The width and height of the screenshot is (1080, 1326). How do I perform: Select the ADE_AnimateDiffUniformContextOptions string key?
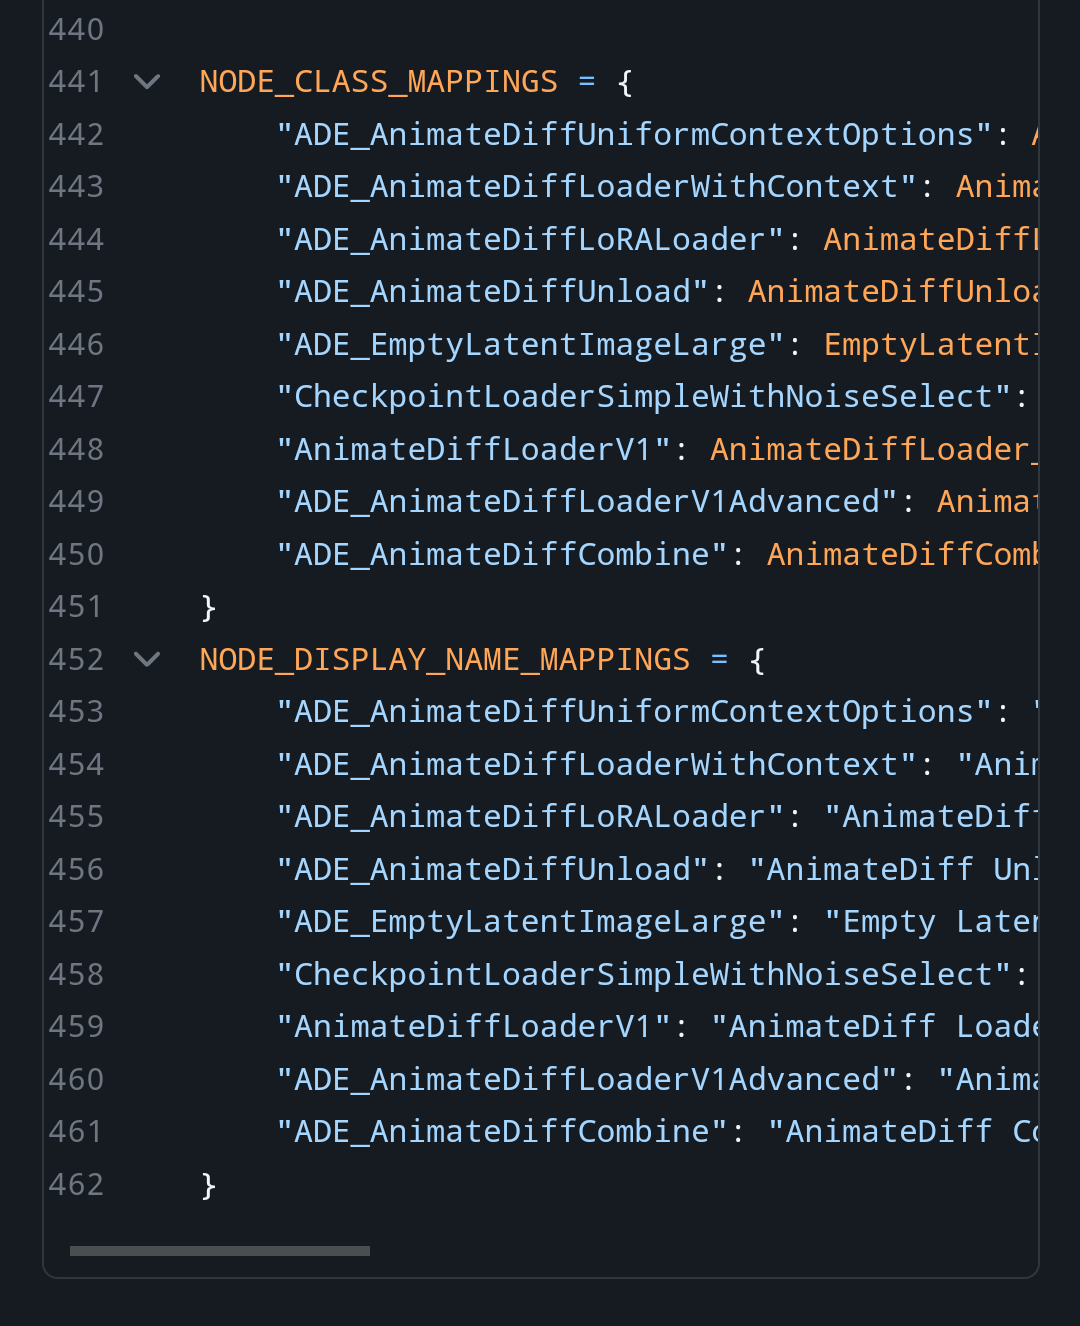pos(630,133)
